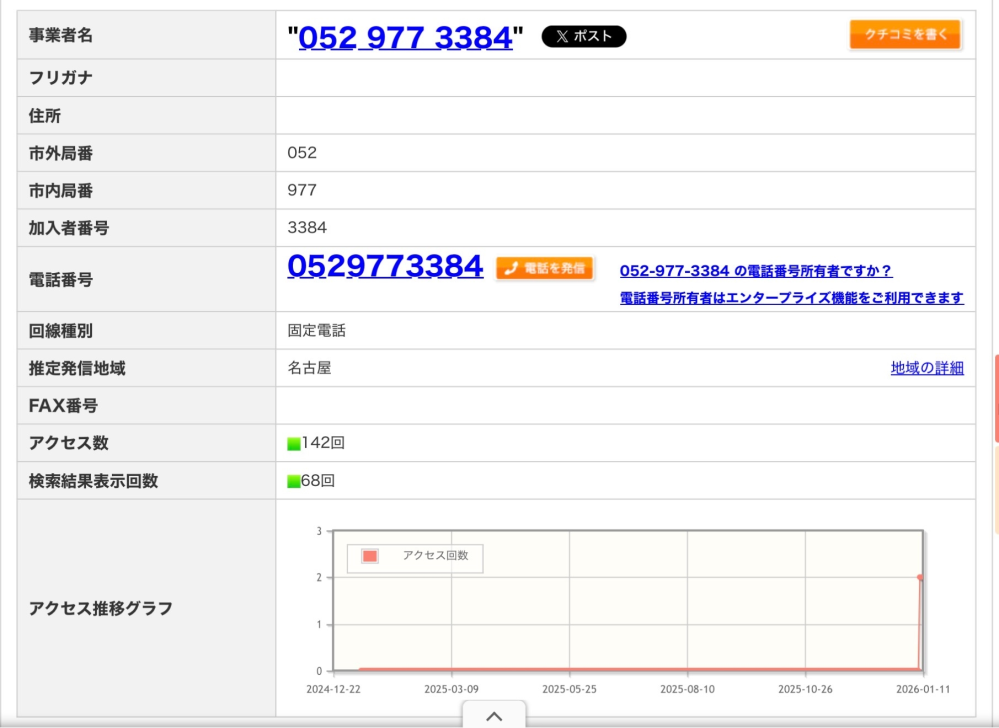Click the data point at 2026-01-11 on graph
This screenshot has width=999, height=728.
tap(920, 577)
